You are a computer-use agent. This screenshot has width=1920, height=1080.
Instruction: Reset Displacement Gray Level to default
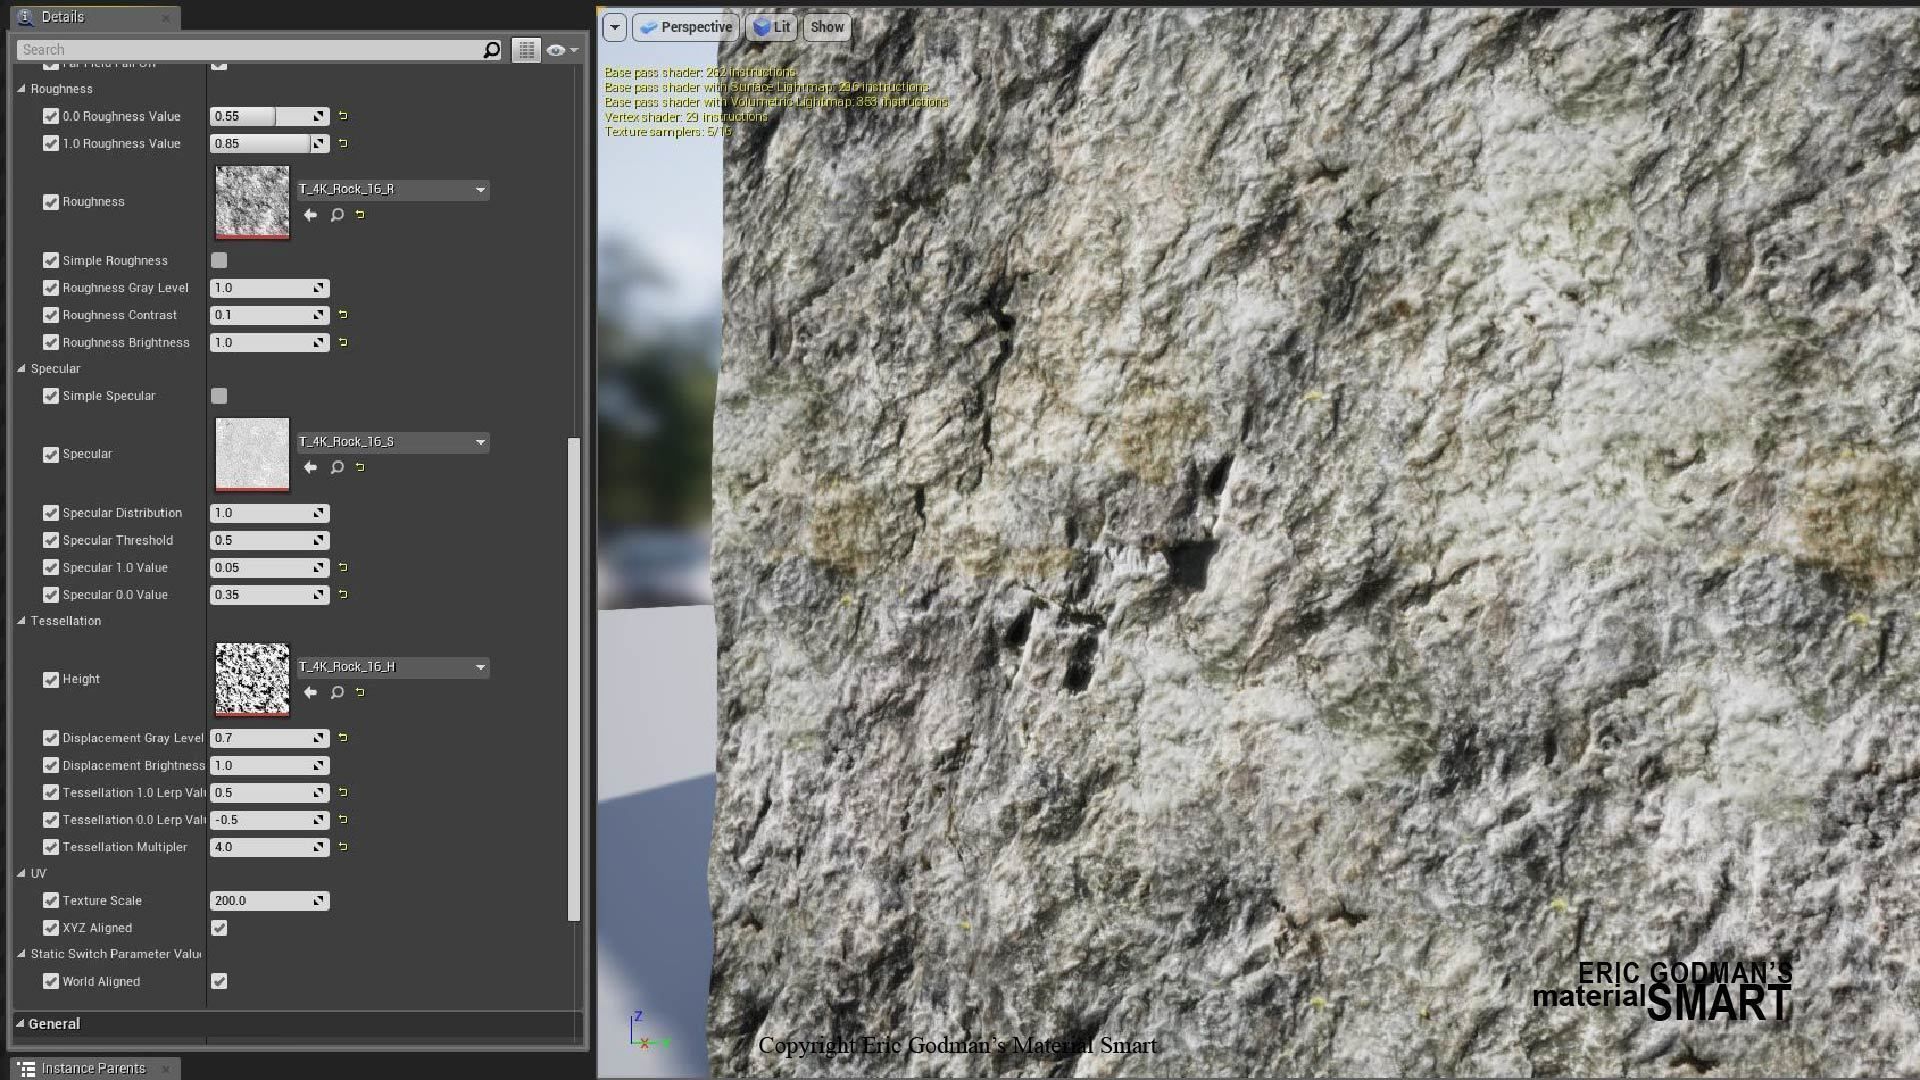343,738
